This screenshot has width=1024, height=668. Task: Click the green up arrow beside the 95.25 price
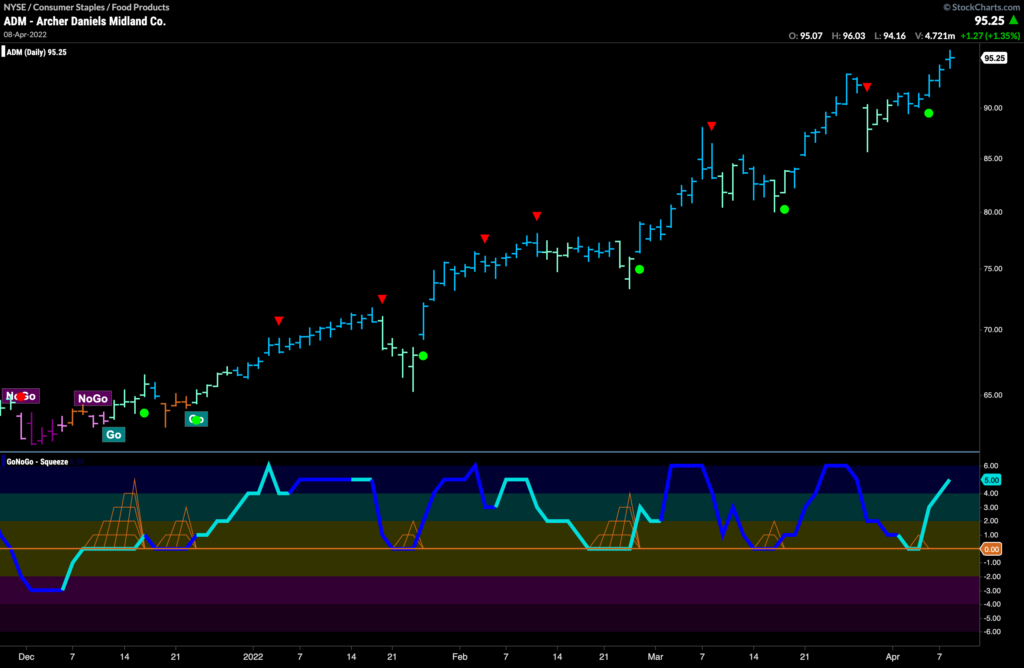click(x=1014, y=20)
